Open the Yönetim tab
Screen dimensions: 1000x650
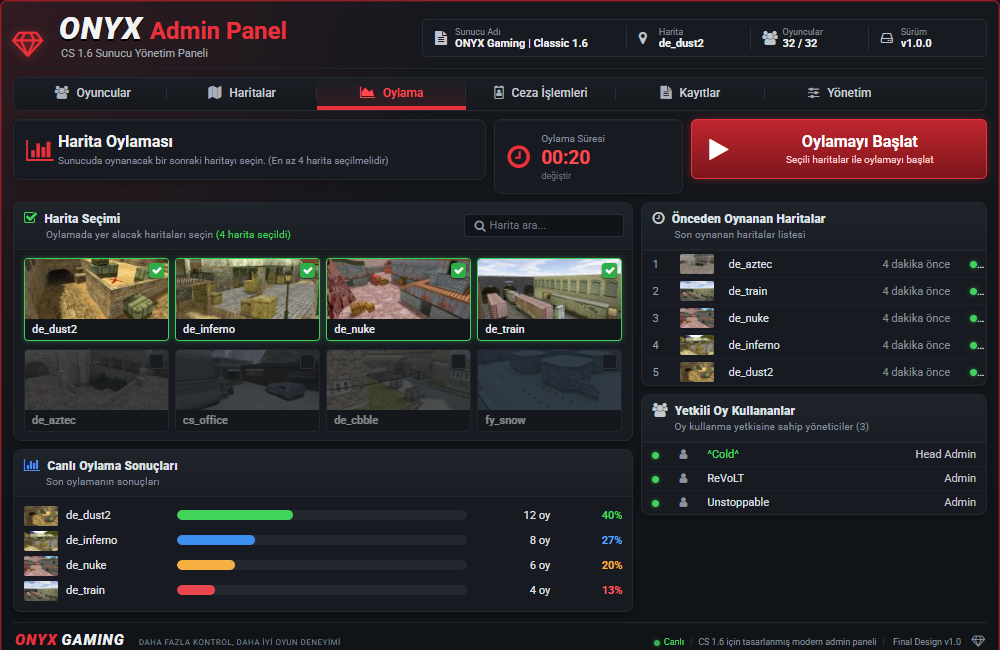click(x=839, y=93)
